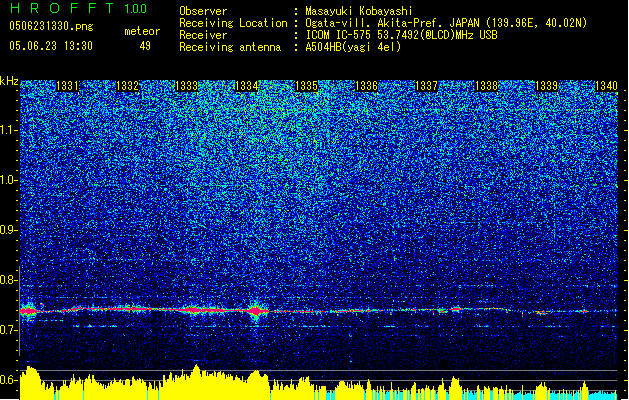The width and height of the screenshot is (629, 400).
Task: Click the Observer field label
Action: click(203, 11)
